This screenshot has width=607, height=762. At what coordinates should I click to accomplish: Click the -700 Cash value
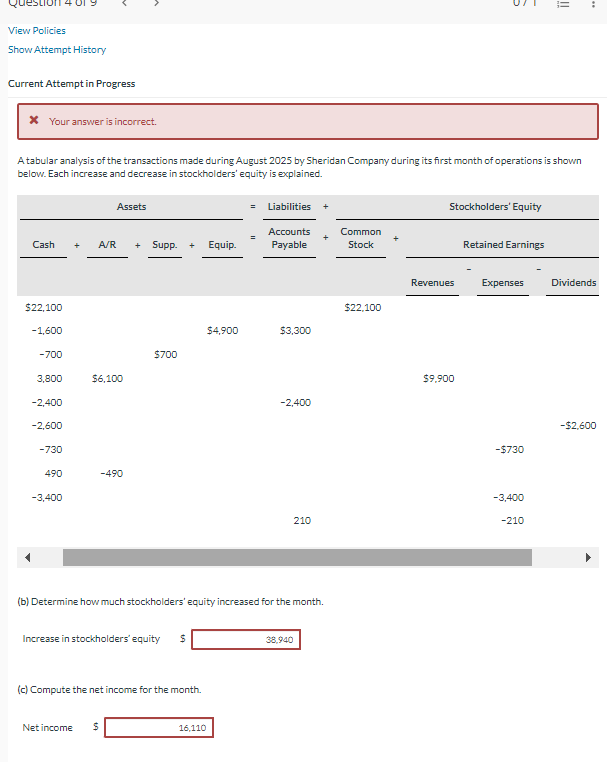(51, 355)
